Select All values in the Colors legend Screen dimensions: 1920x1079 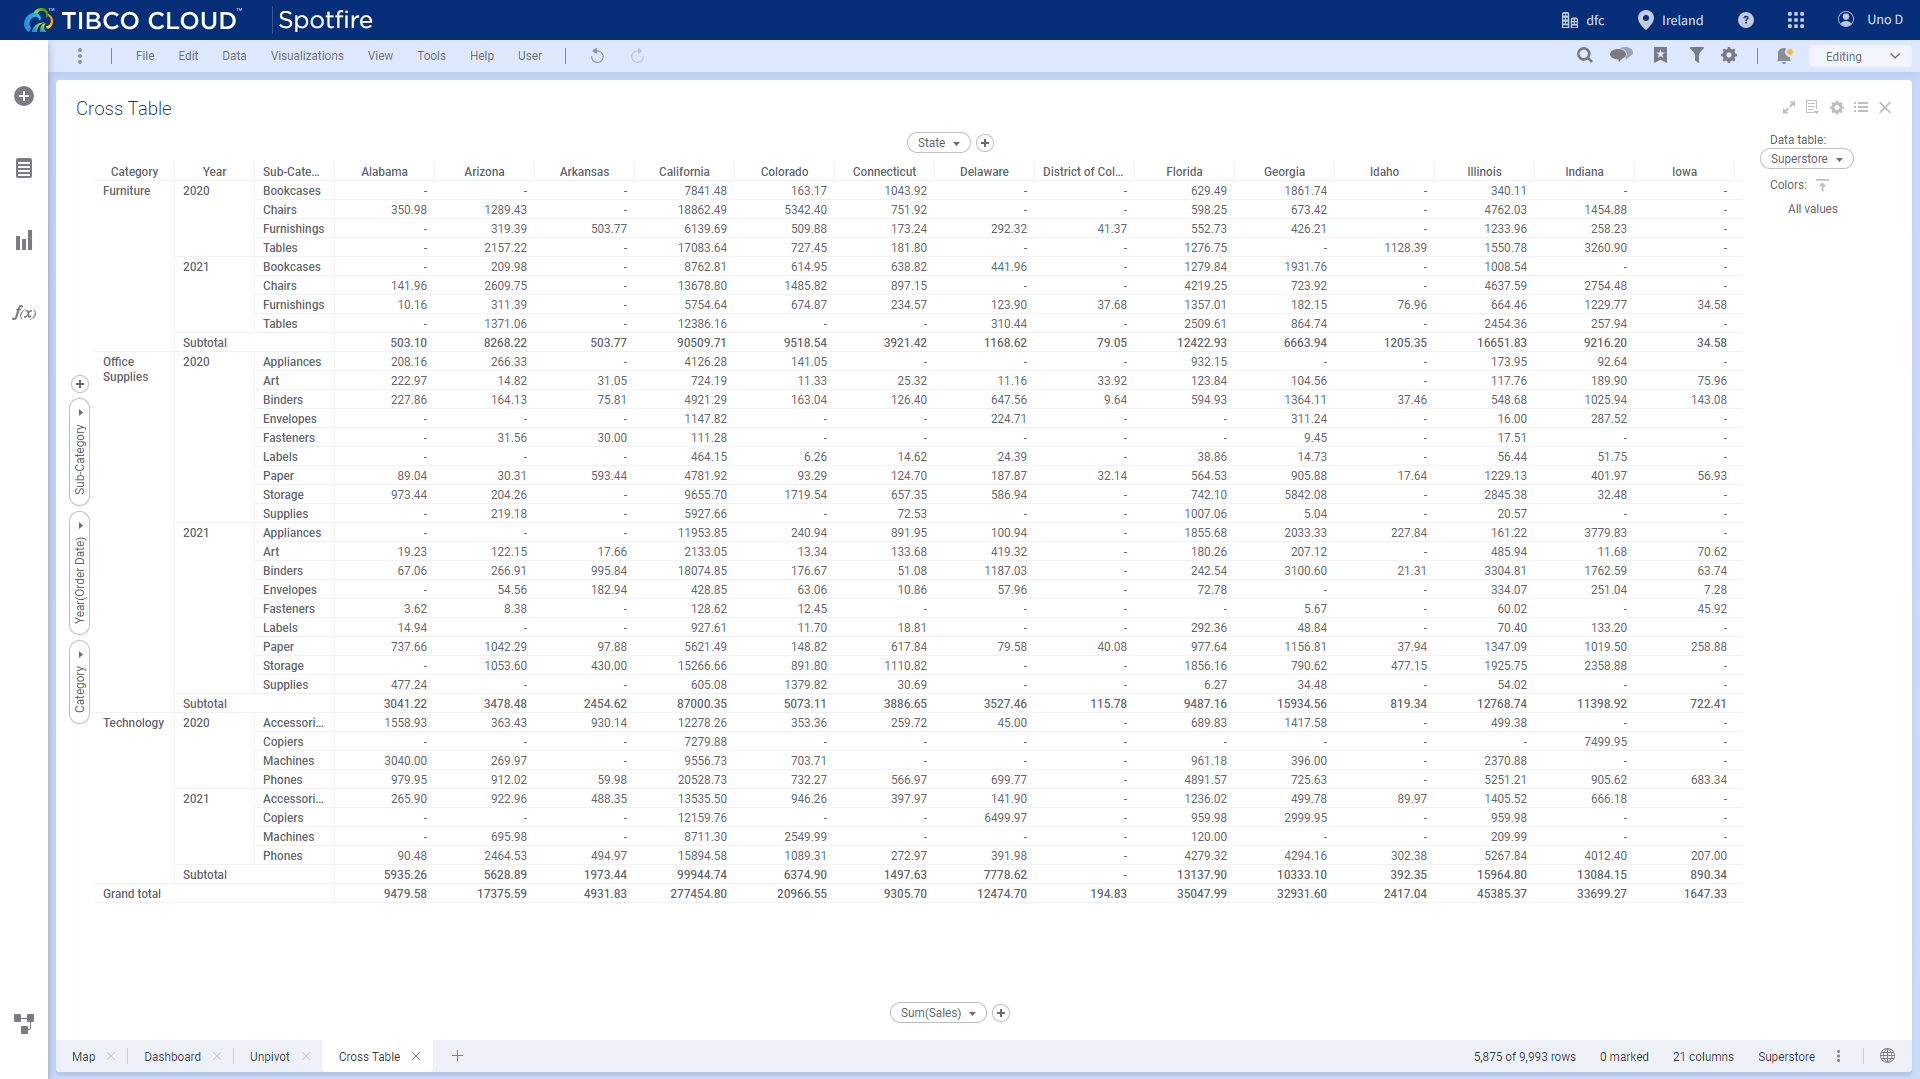[1812, 208]
